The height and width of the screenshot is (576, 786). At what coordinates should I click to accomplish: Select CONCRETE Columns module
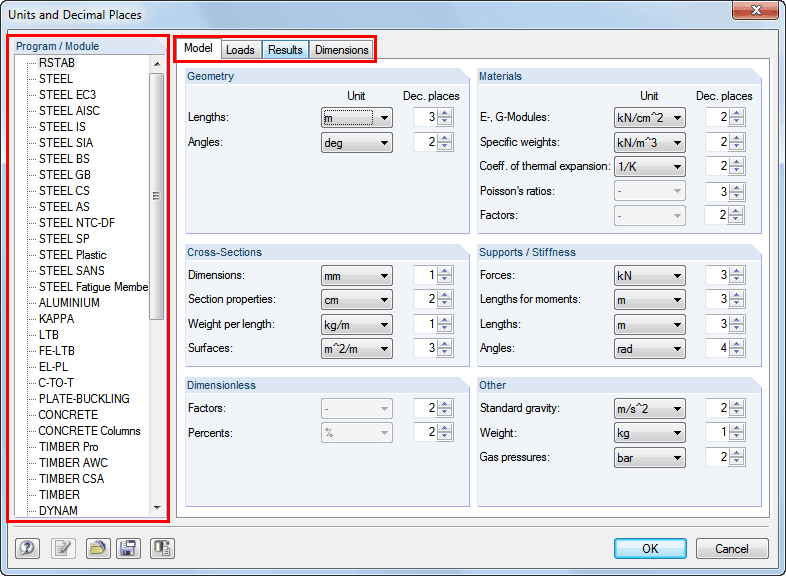tap(89, 431)
